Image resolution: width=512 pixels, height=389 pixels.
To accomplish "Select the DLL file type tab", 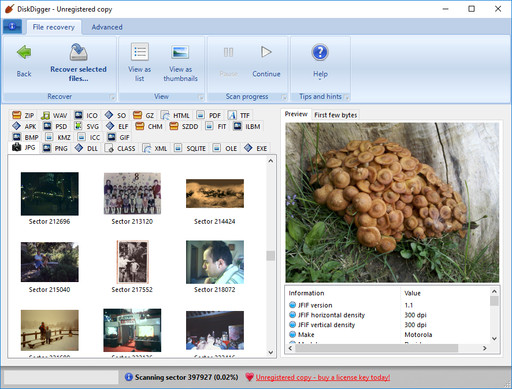I will pos(86,148).
